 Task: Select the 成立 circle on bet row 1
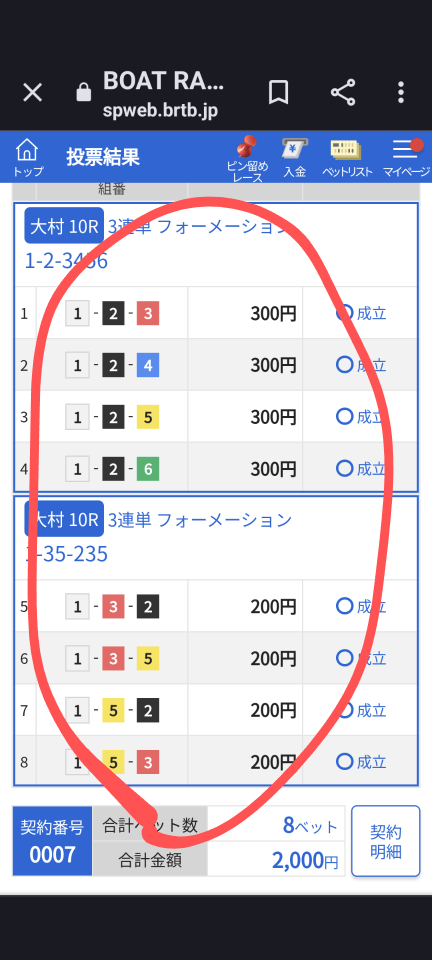pyautogui.click(x=345, y=313)
